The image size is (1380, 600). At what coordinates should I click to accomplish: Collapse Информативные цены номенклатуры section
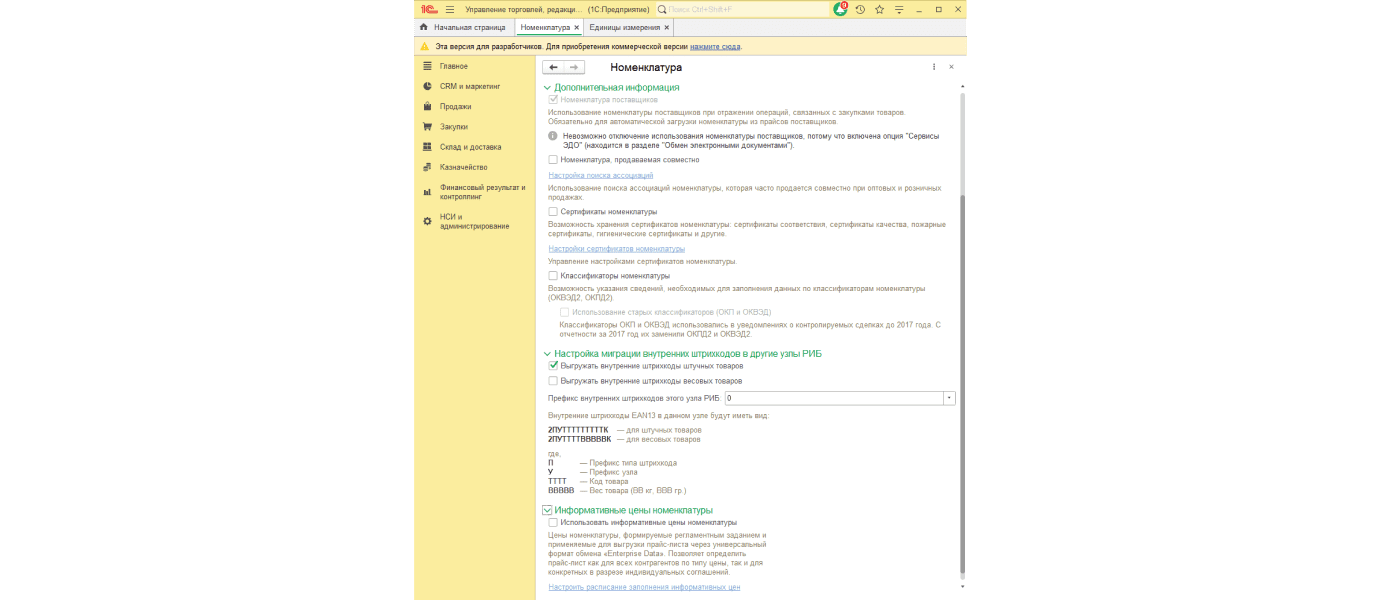click(547, 510)
